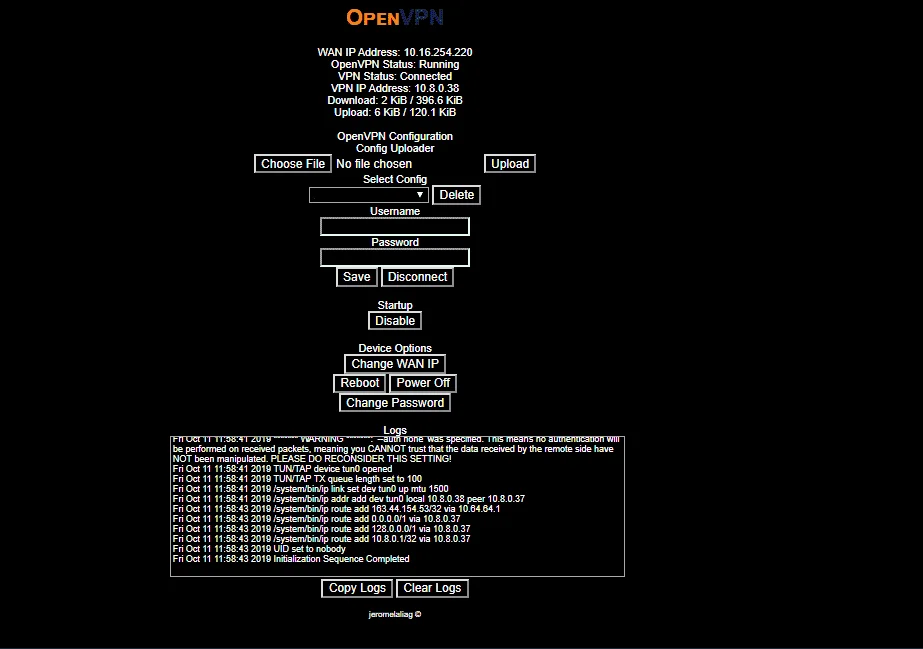The image size is (923, 649).
Task: Power Off the device
Action: click(423, 383)
